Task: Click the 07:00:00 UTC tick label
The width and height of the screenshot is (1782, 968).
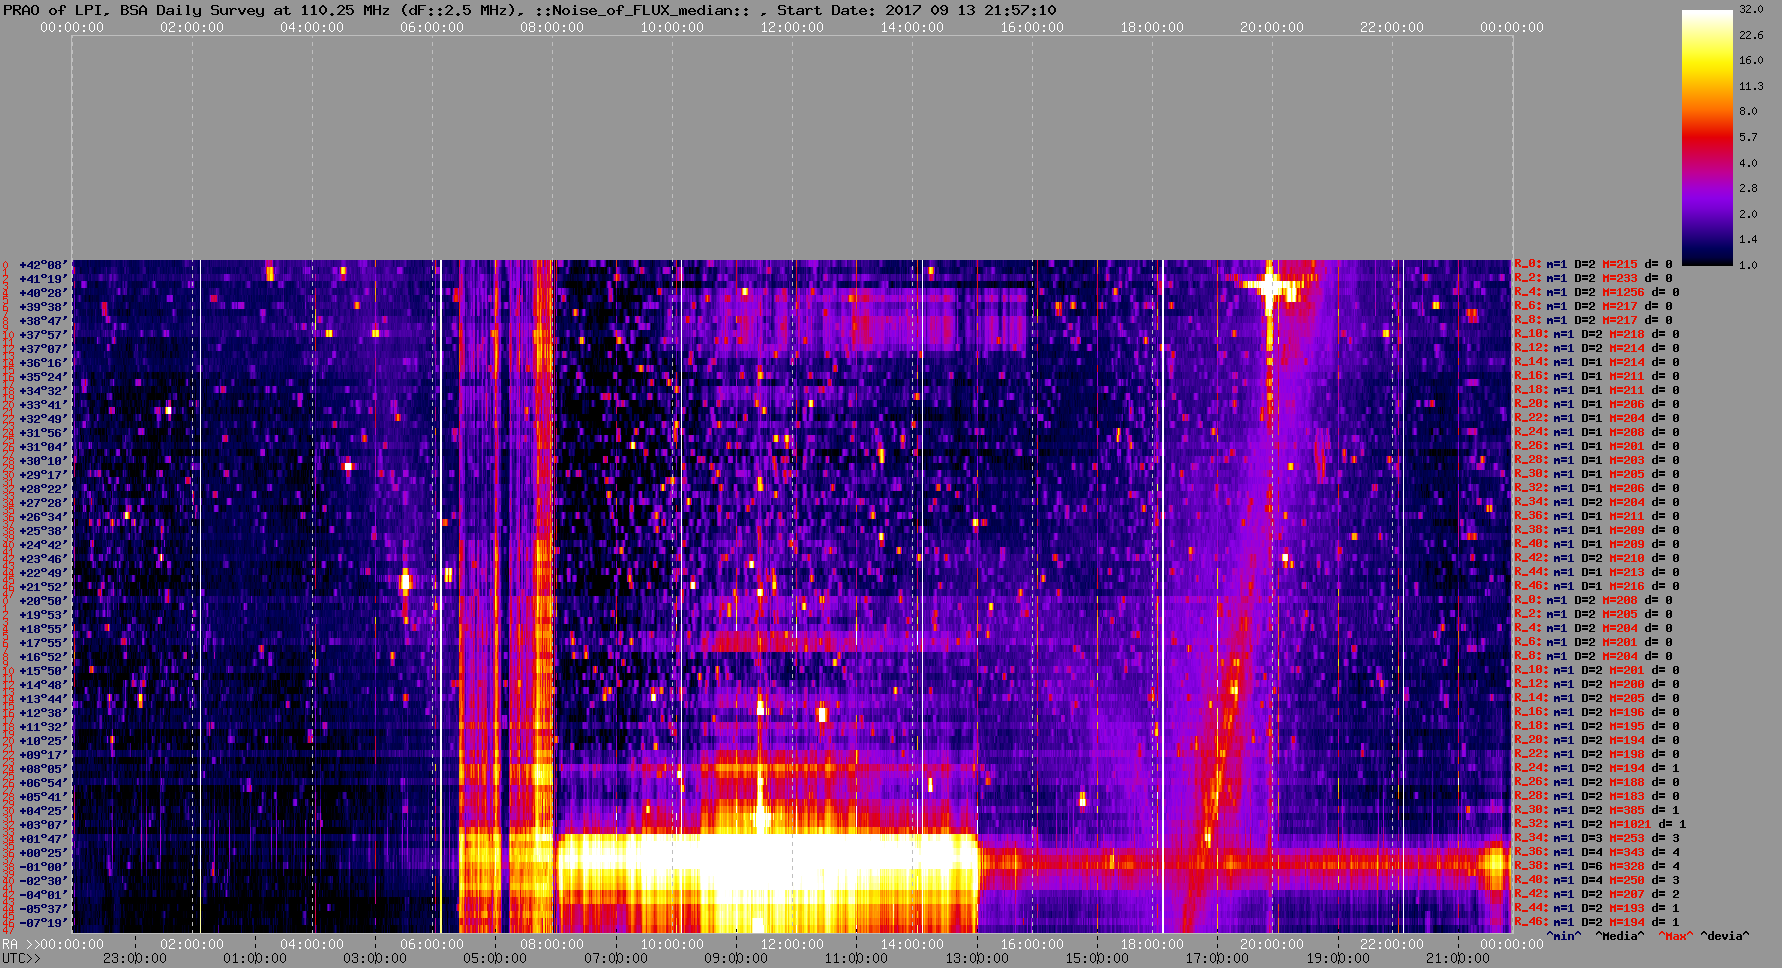Action: point(617,958)
